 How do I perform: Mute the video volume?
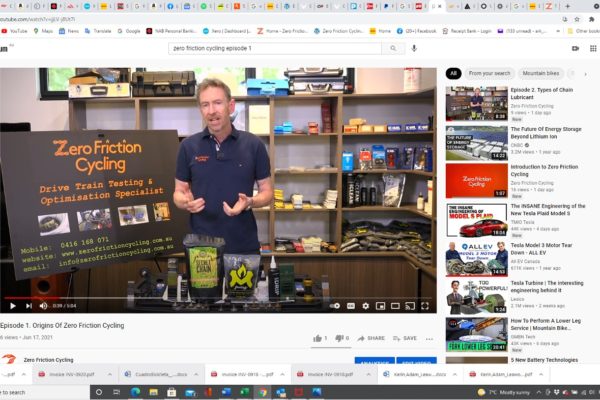[x=43, y=306]
